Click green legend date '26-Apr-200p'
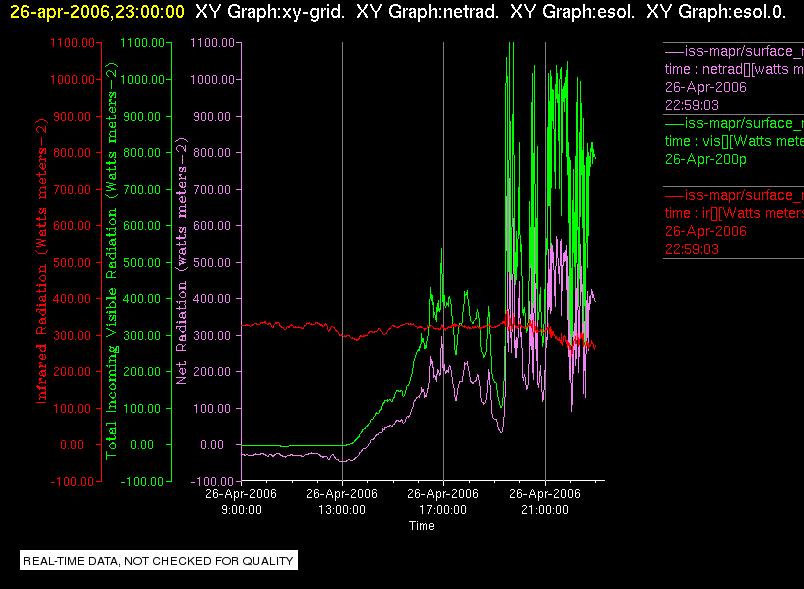Viewport: 804px width, 589px height. (706, 159)
